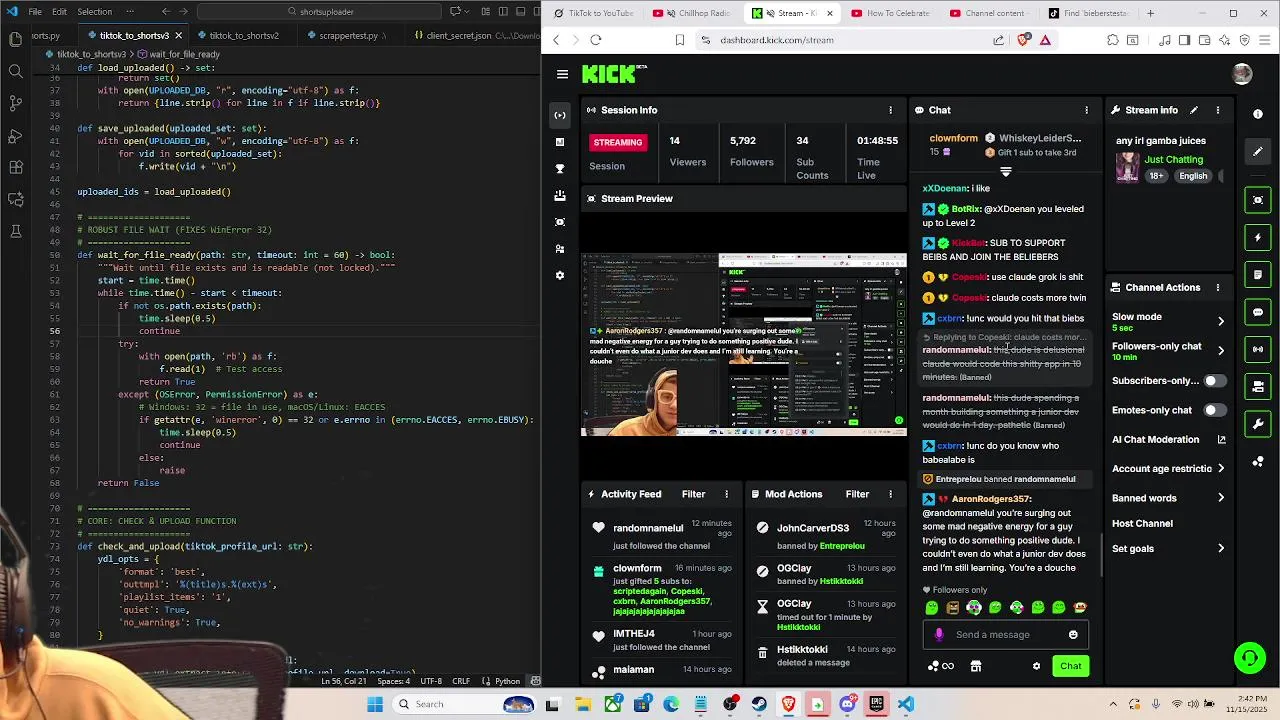Viewport: 1280px width, 720px height.
Task: Expand Set goals option
Action: tap(1220, 549)
